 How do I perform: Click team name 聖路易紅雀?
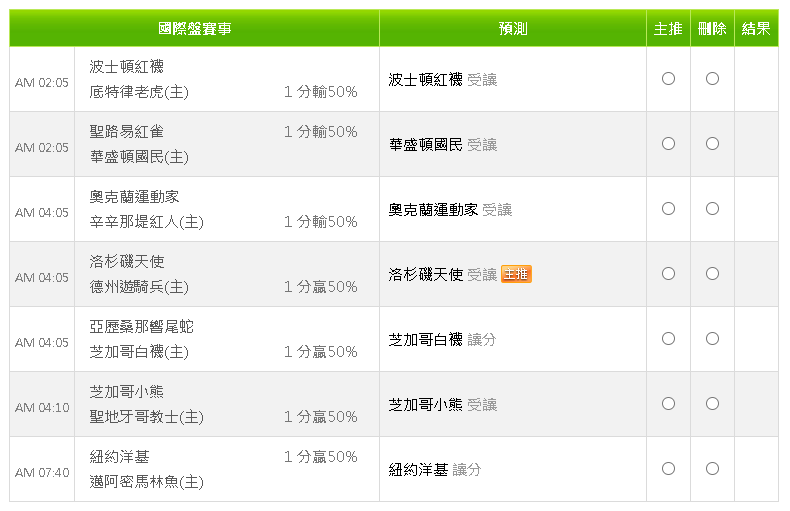126,132
